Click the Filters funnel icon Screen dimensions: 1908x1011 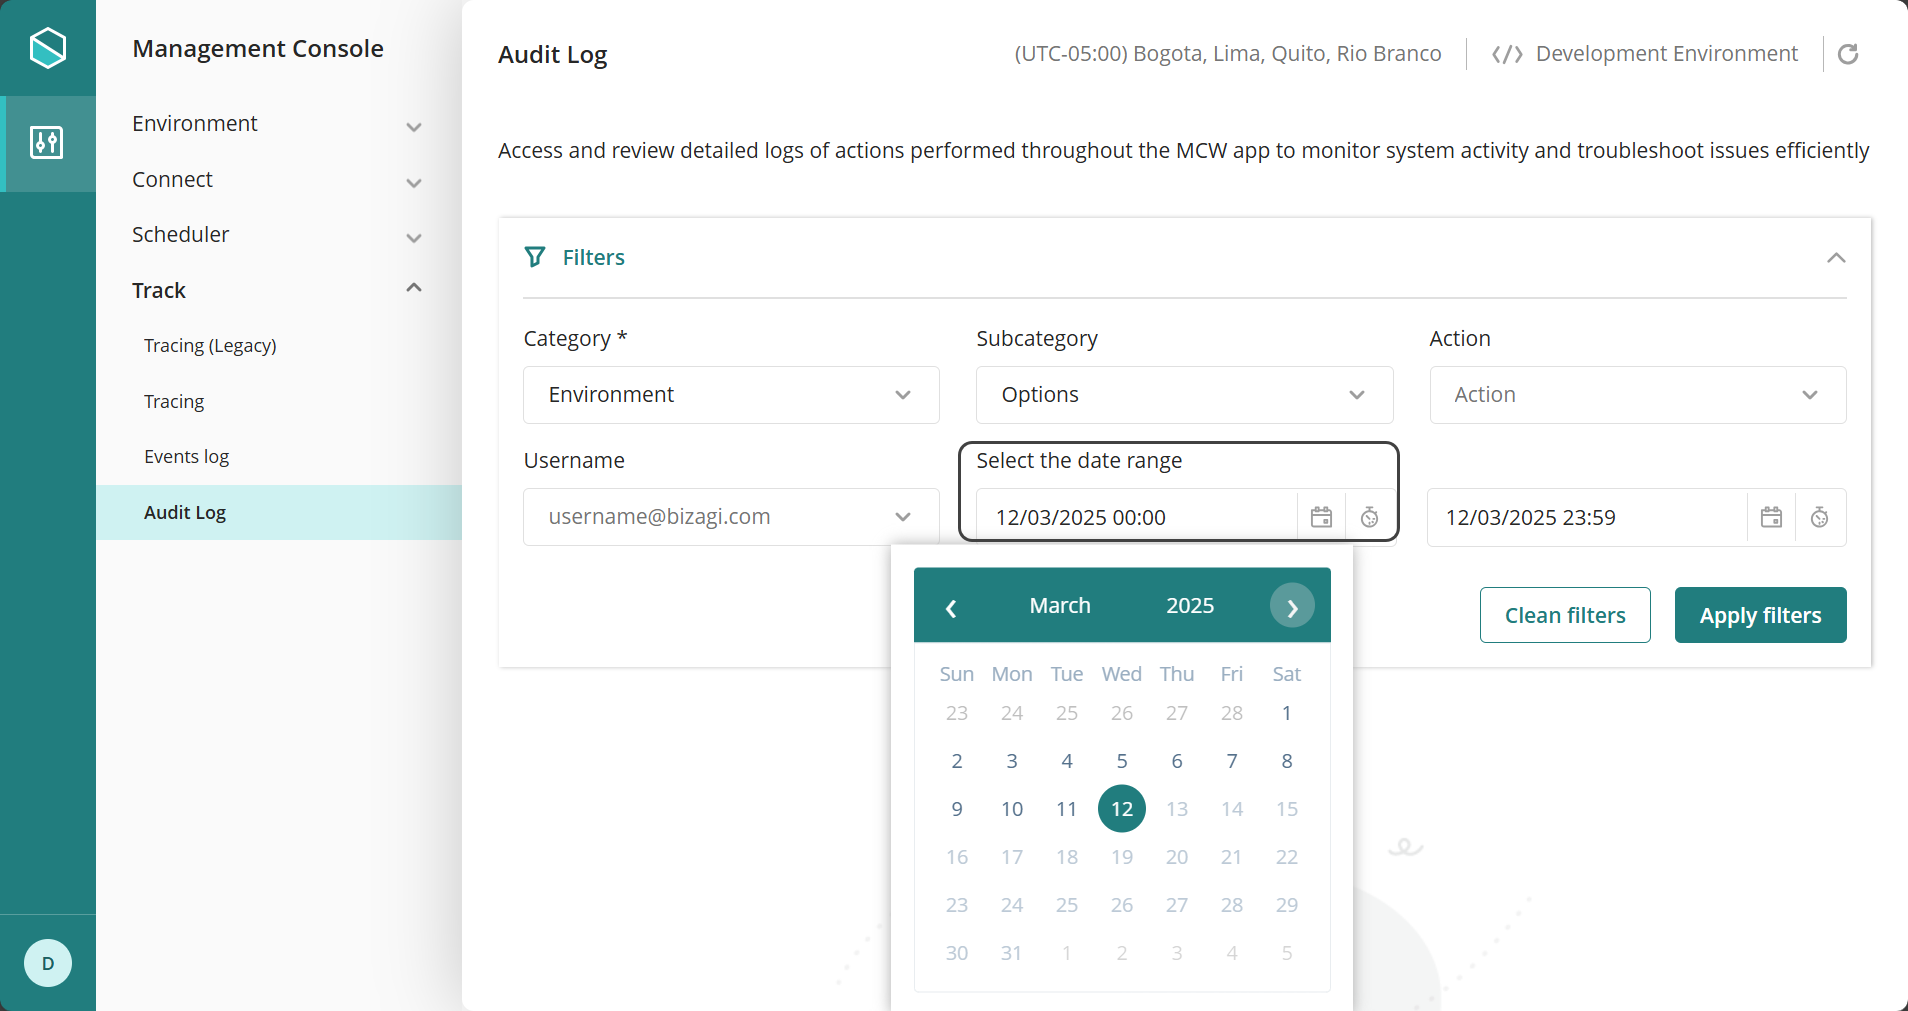535,257
